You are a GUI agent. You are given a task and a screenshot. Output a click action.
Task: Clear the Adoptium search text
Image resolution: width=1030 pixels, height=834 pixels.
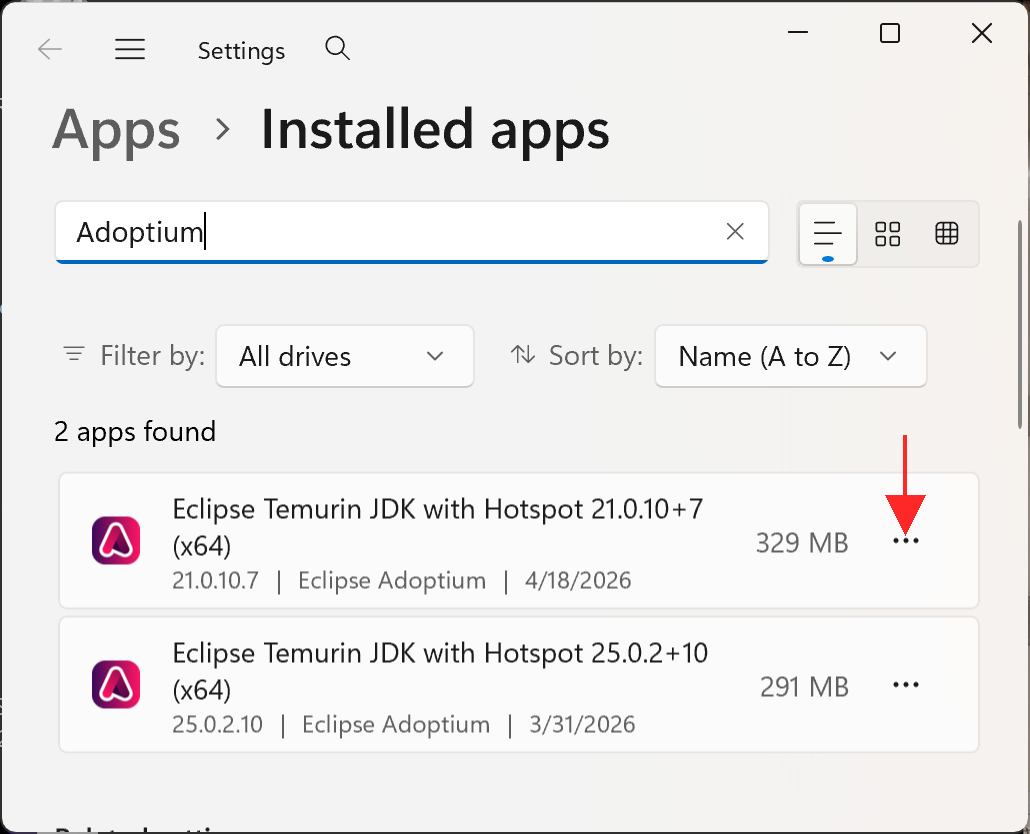click(735, 231)
